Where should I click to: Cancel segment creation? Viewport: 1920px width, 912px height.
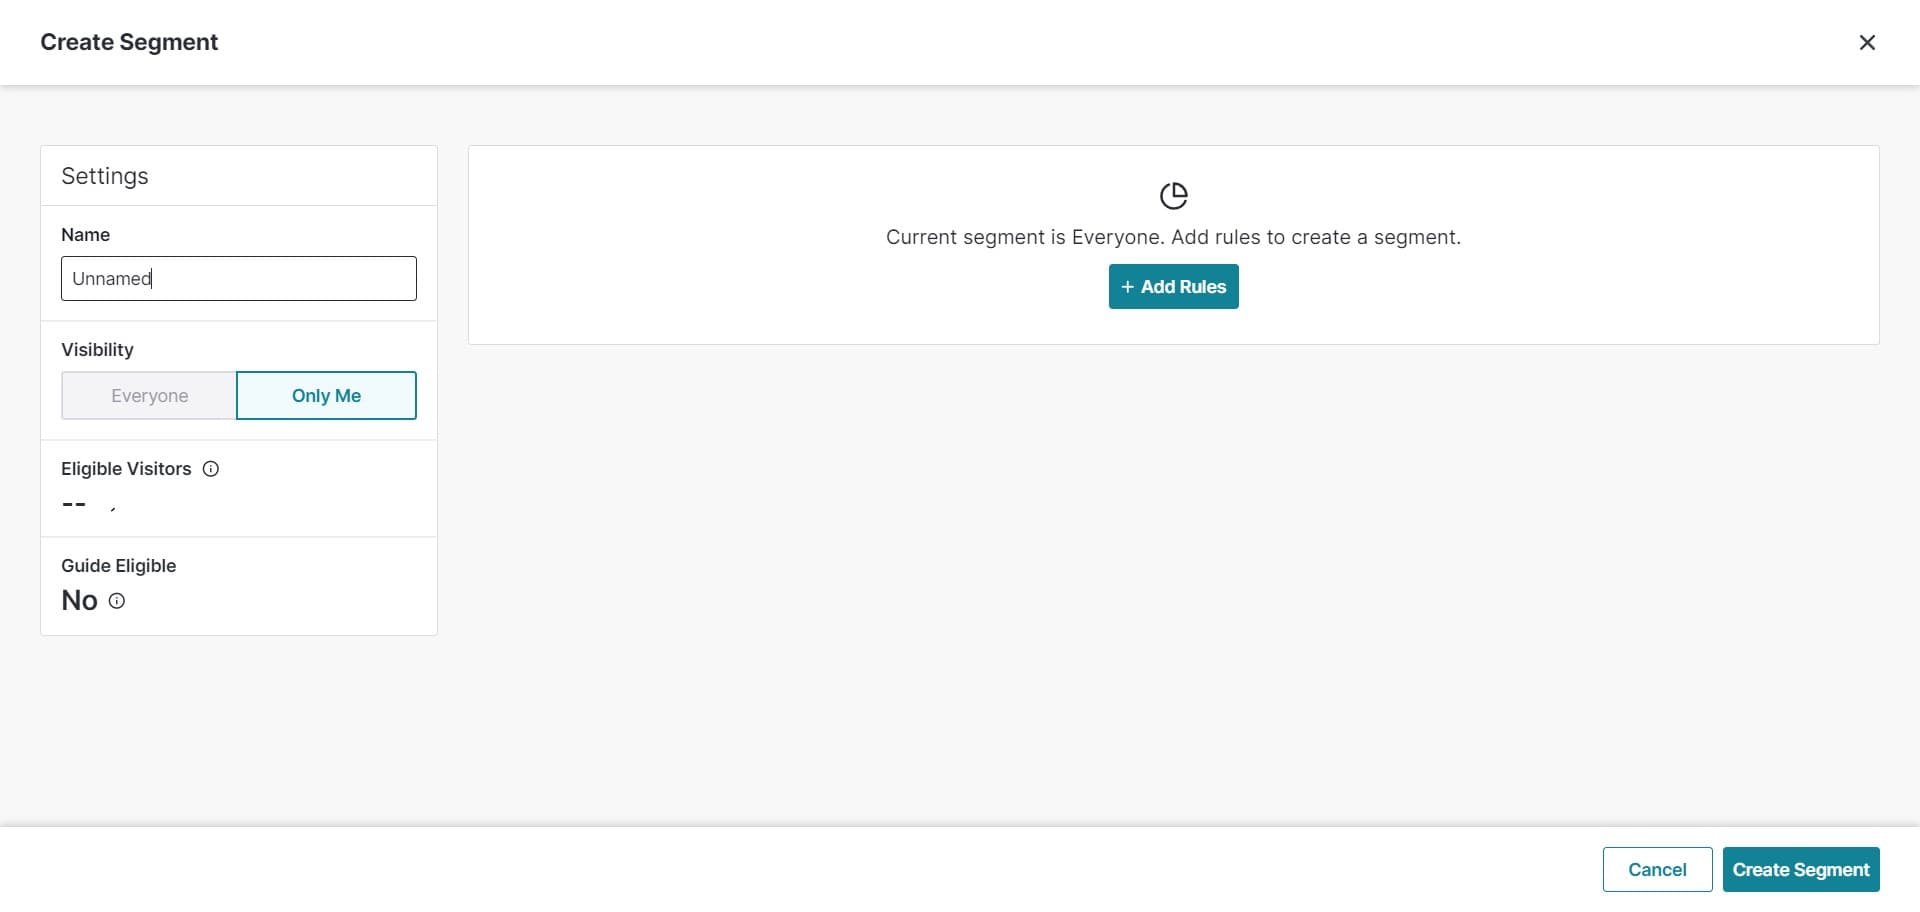1656,869
